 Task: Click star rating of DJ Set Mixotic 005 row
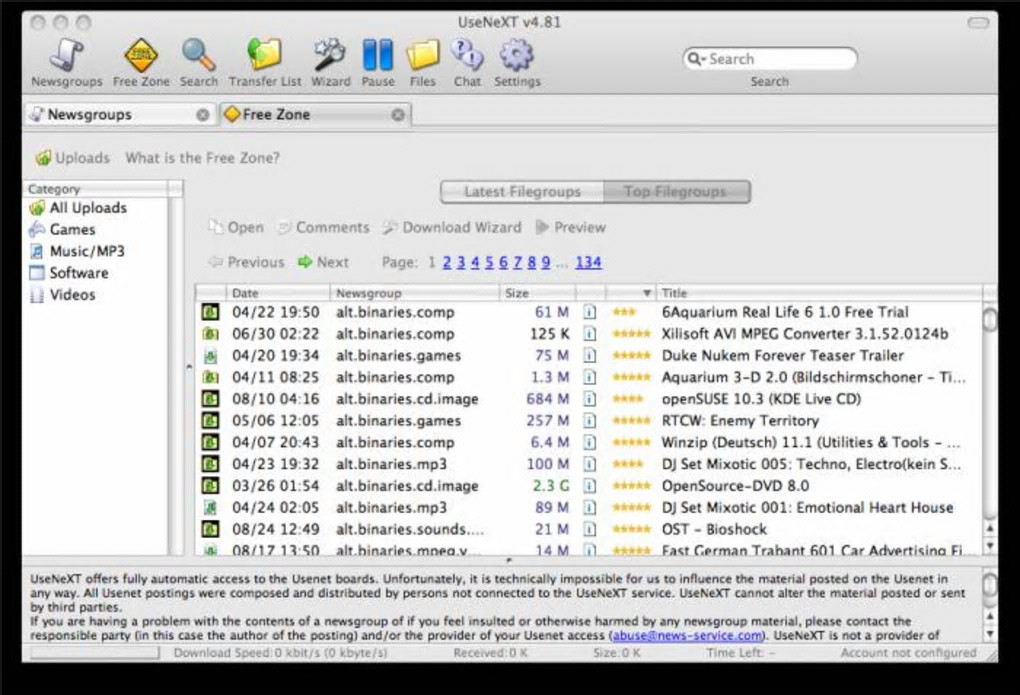click(x=628, y=464)
